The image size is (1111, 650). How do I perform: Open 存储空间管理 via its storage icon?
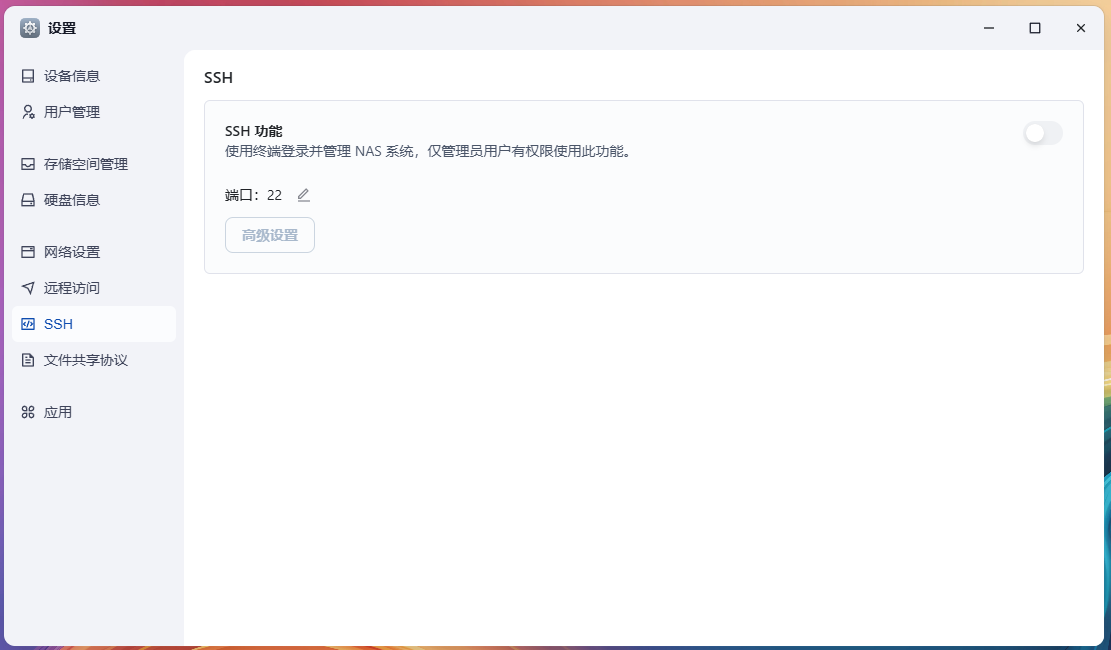click(28, 164)
